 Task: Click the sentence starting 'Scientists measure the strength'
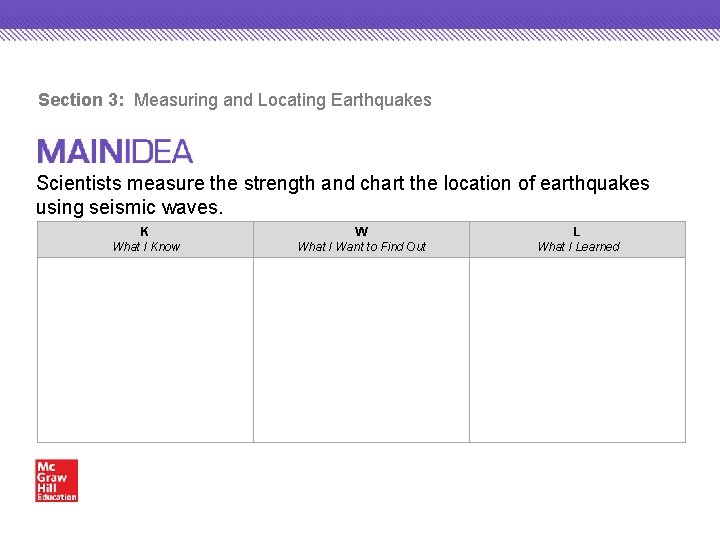(x=343, y=184)
